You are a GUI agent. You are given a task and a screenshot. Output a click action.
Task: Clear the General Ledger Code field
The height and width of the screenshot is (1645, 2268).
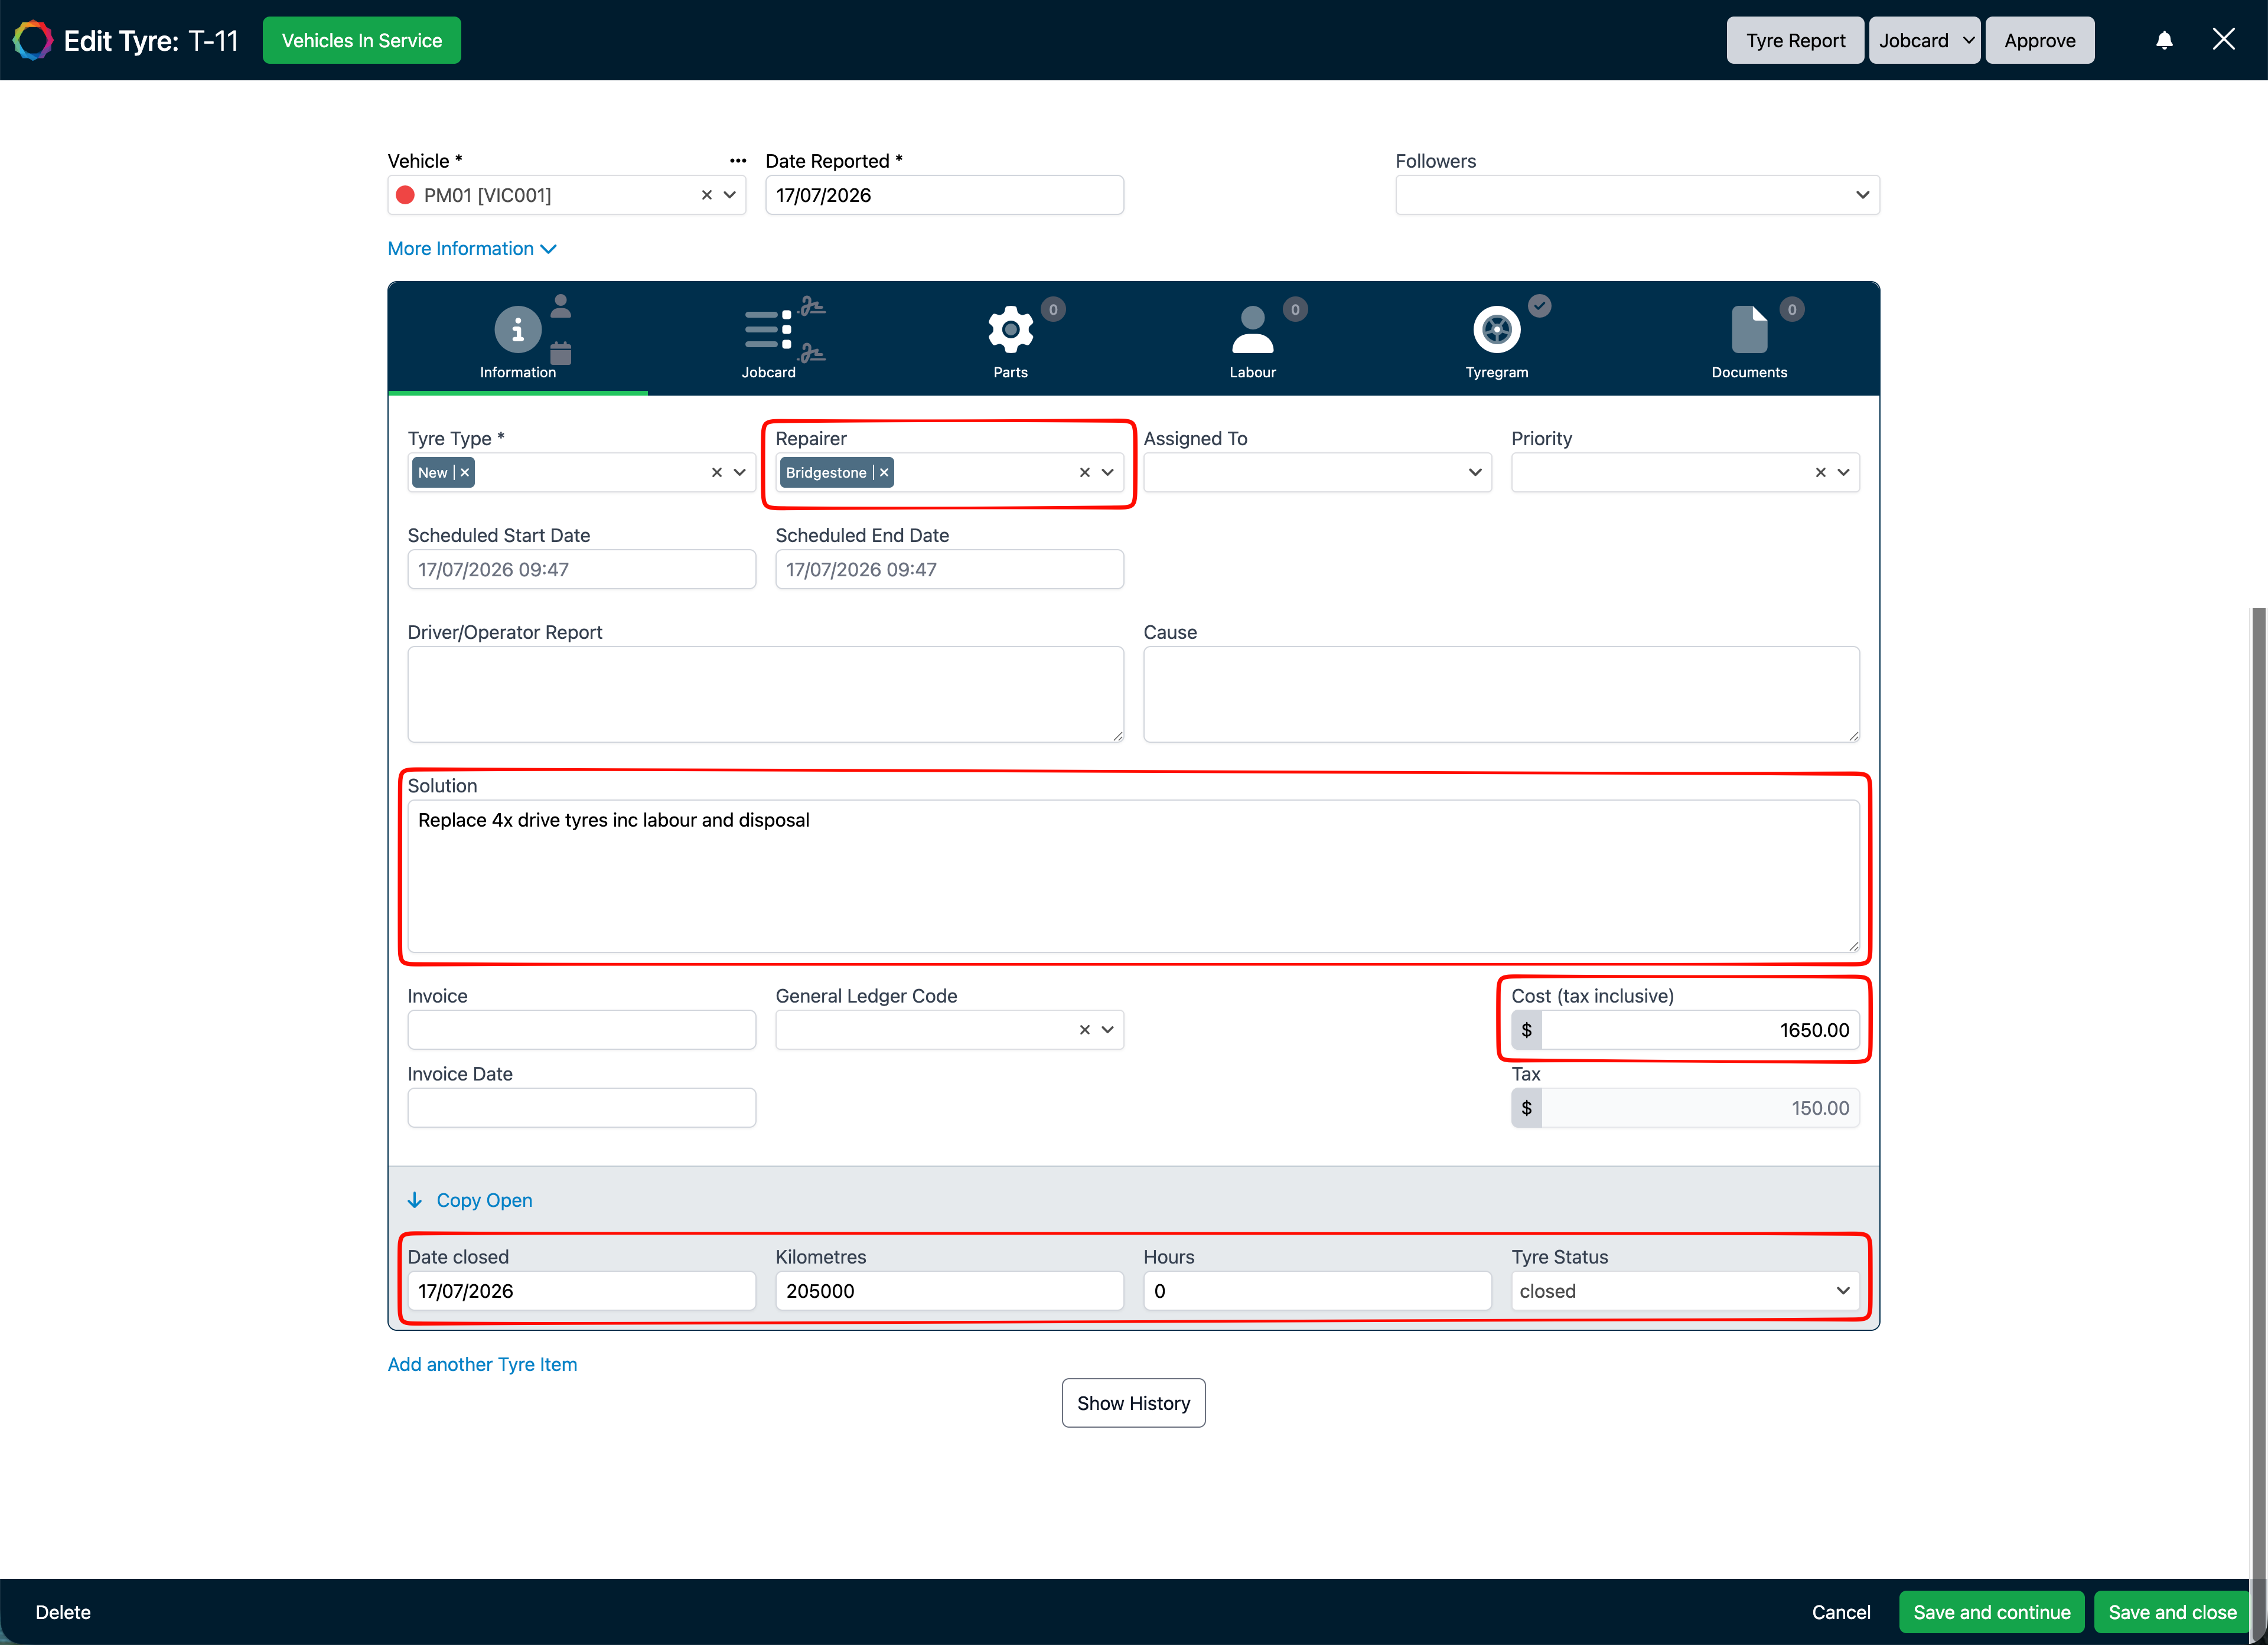click(1085, 1030)
